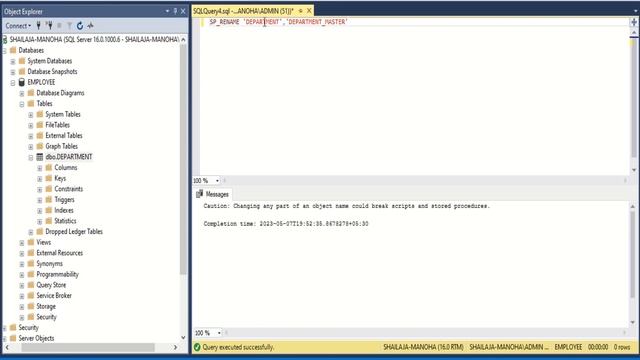Expand the System Tables node
640x360 pixels.
pos(31,115)
